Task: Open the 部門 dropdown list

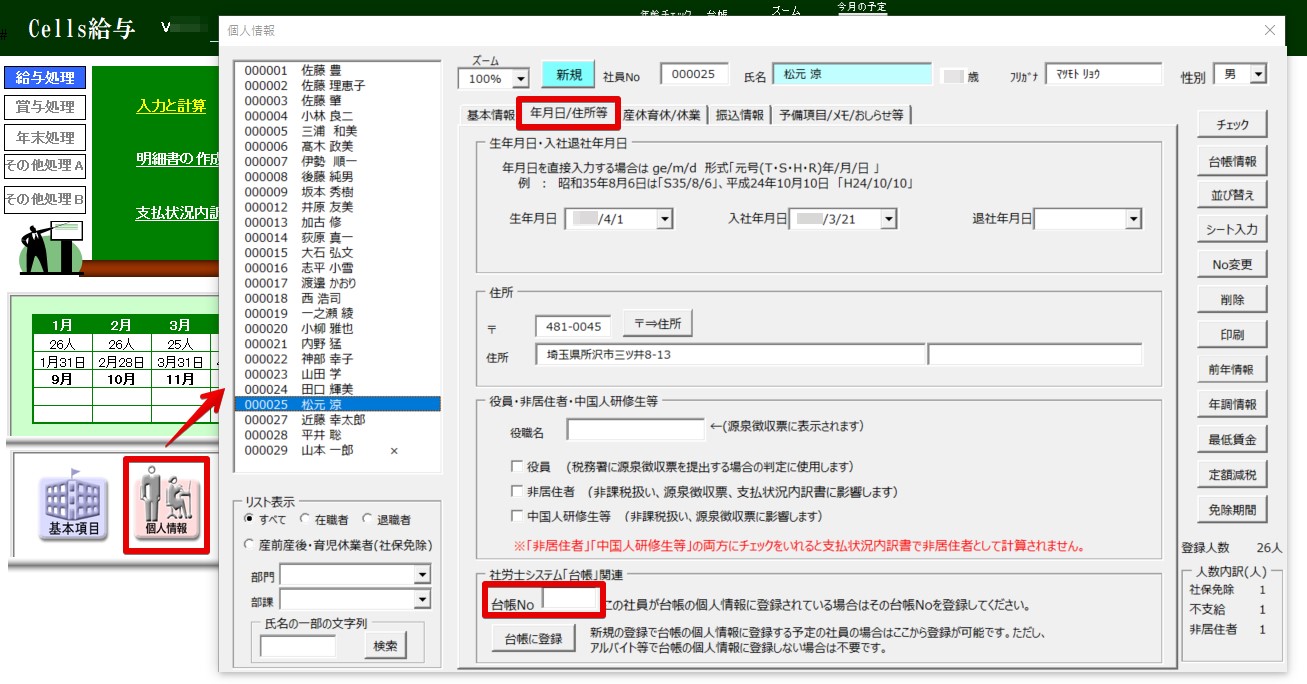Action: [422, 575]
